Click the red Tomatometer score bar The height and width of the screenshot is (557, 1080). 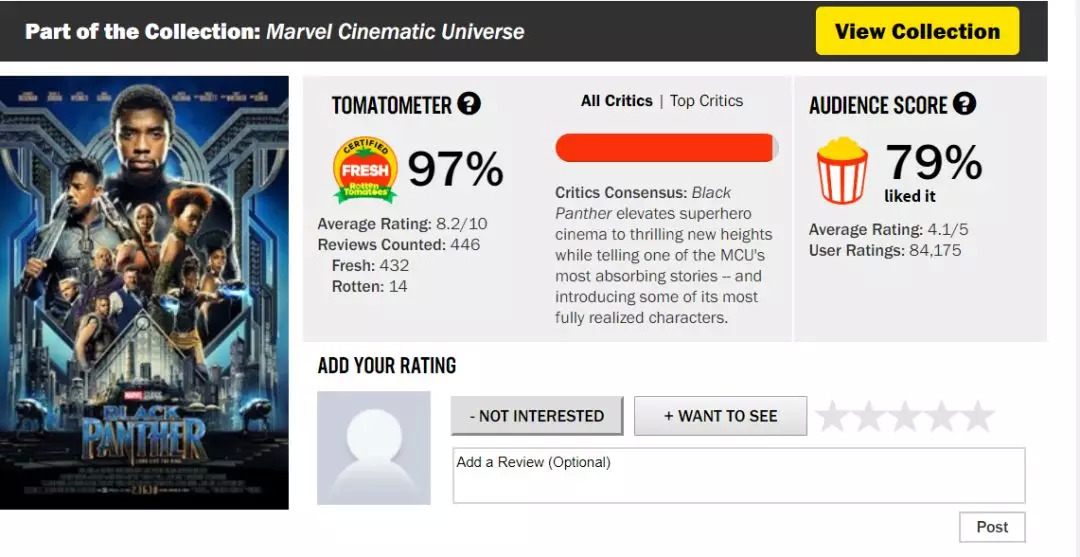(666, 148)
